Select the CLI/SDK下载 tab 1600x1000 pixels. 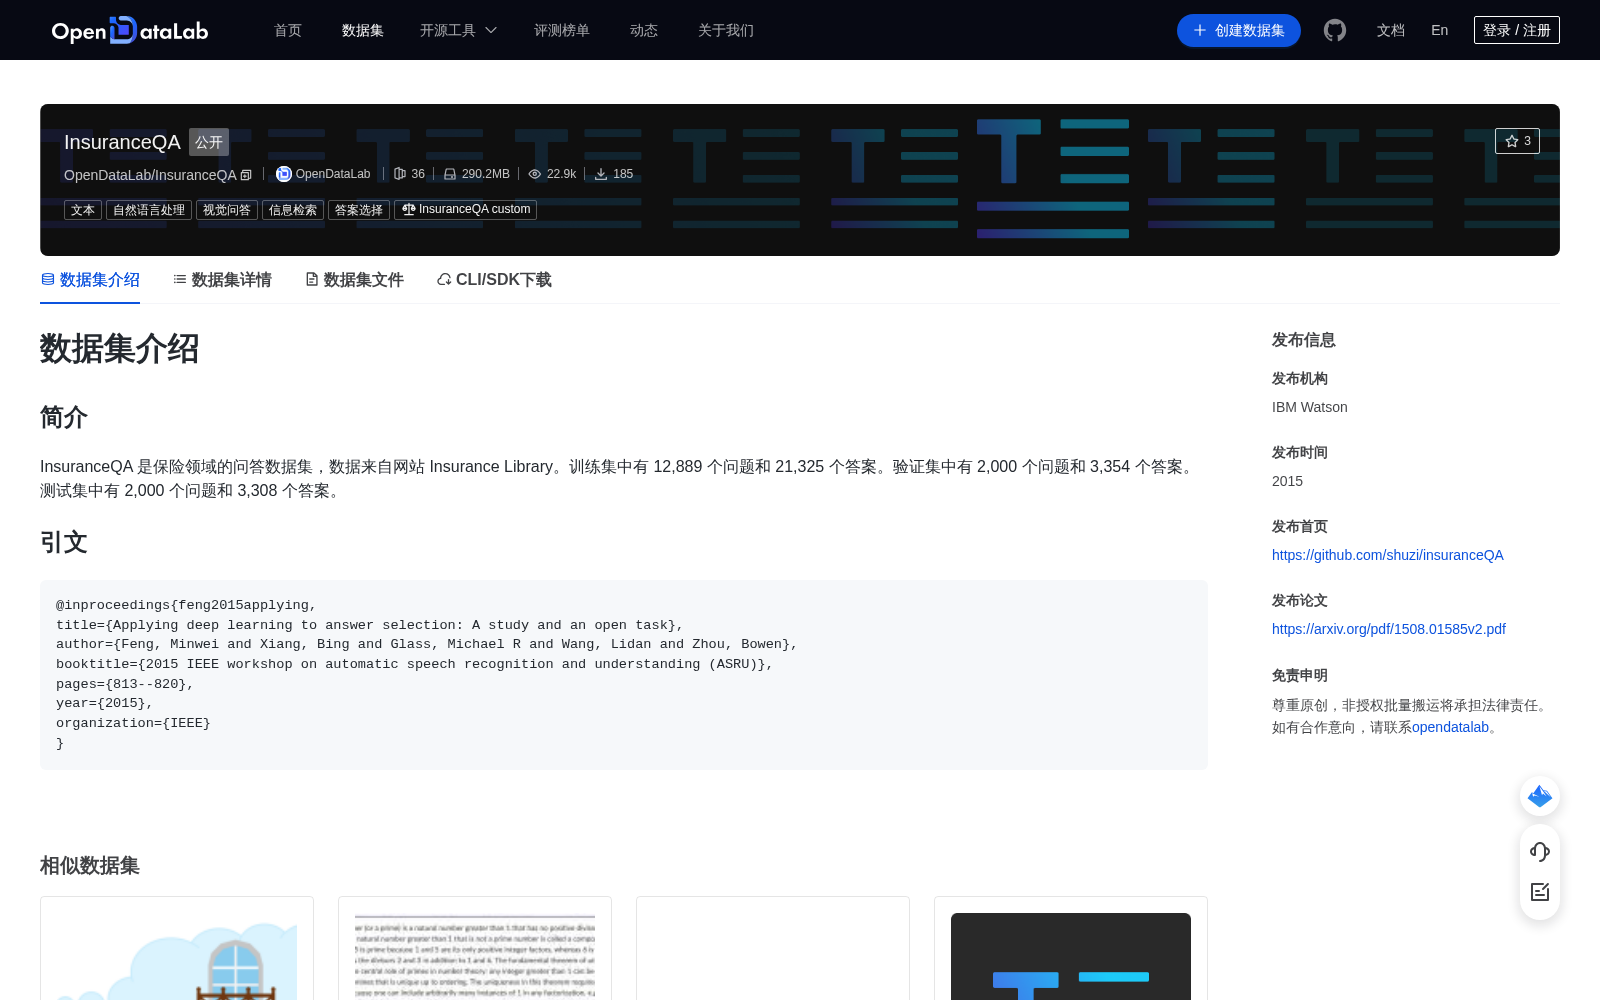(494, 280)
